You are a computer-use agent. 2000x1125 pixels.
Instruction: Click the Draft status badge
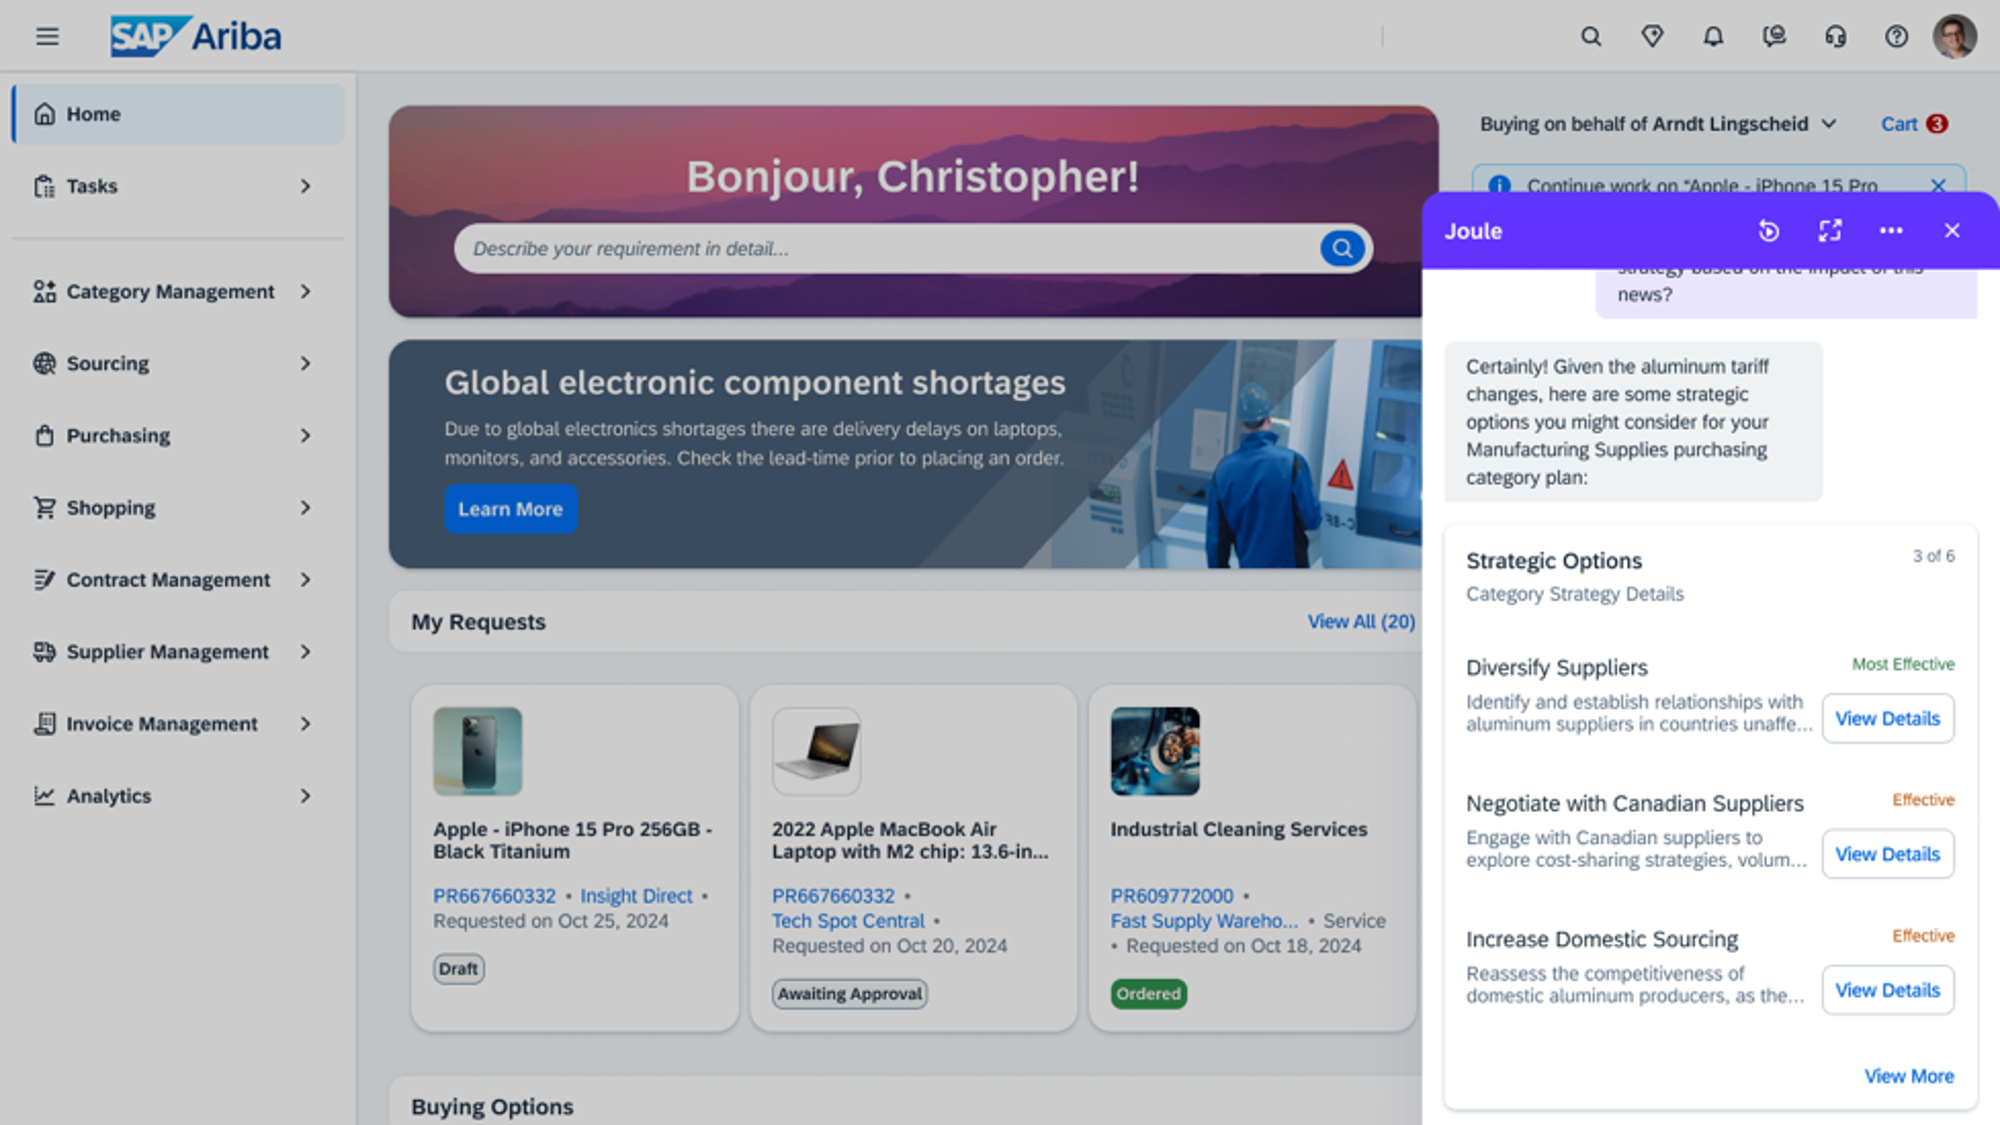[x=458, y=968]
